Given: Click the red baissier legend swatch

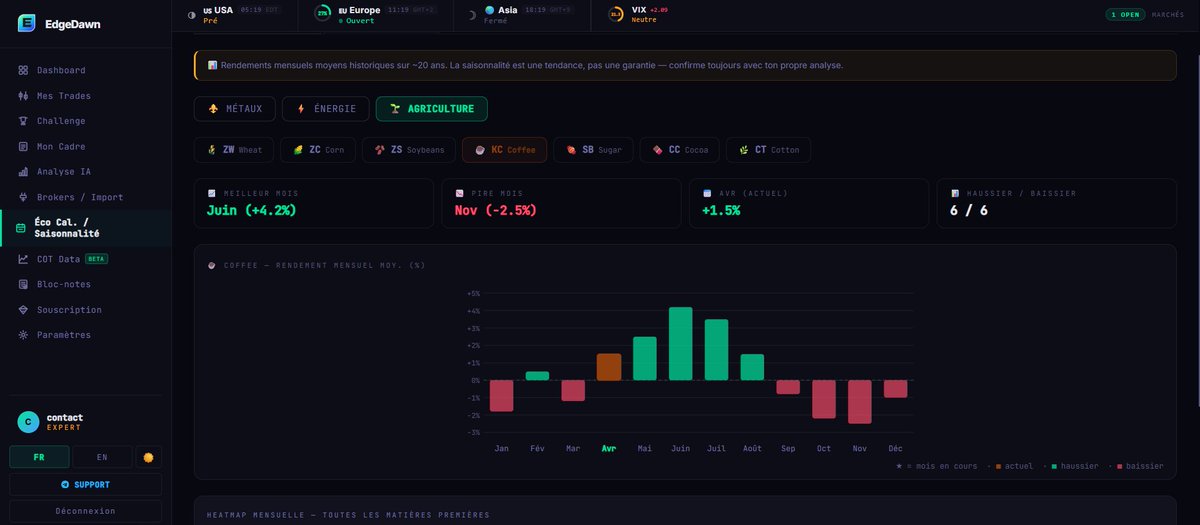Looking at the screenshot, I should tap(1119, 466).
